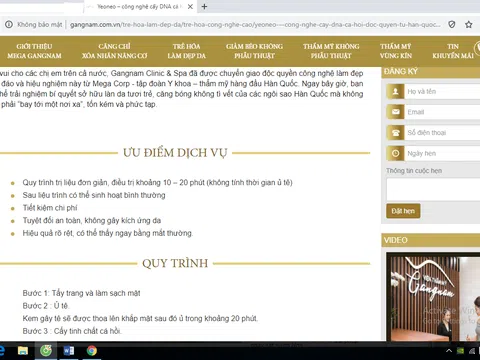Open the Giới Thiệu Mega Gangnam menu
This screenshot has height=360, width=480.
tap(34, 51)
